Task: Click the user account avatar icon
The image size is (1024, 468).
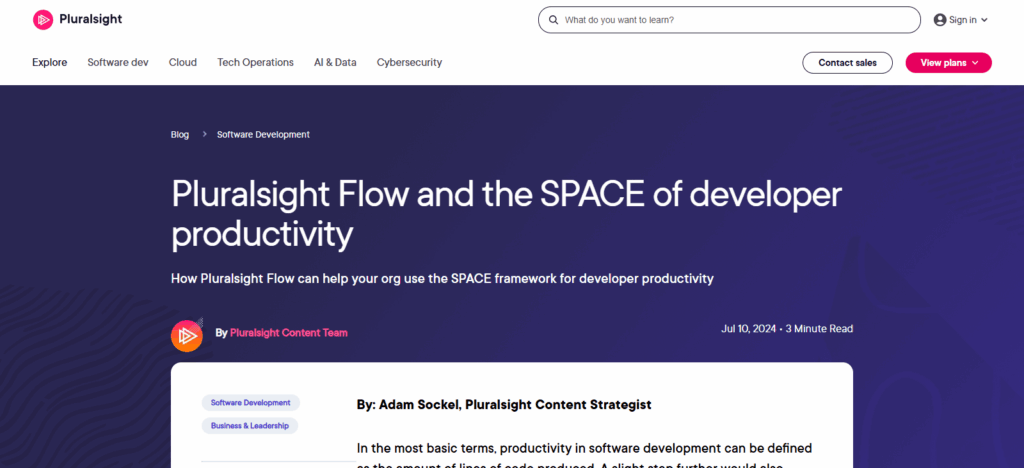Action: [939, 20]
